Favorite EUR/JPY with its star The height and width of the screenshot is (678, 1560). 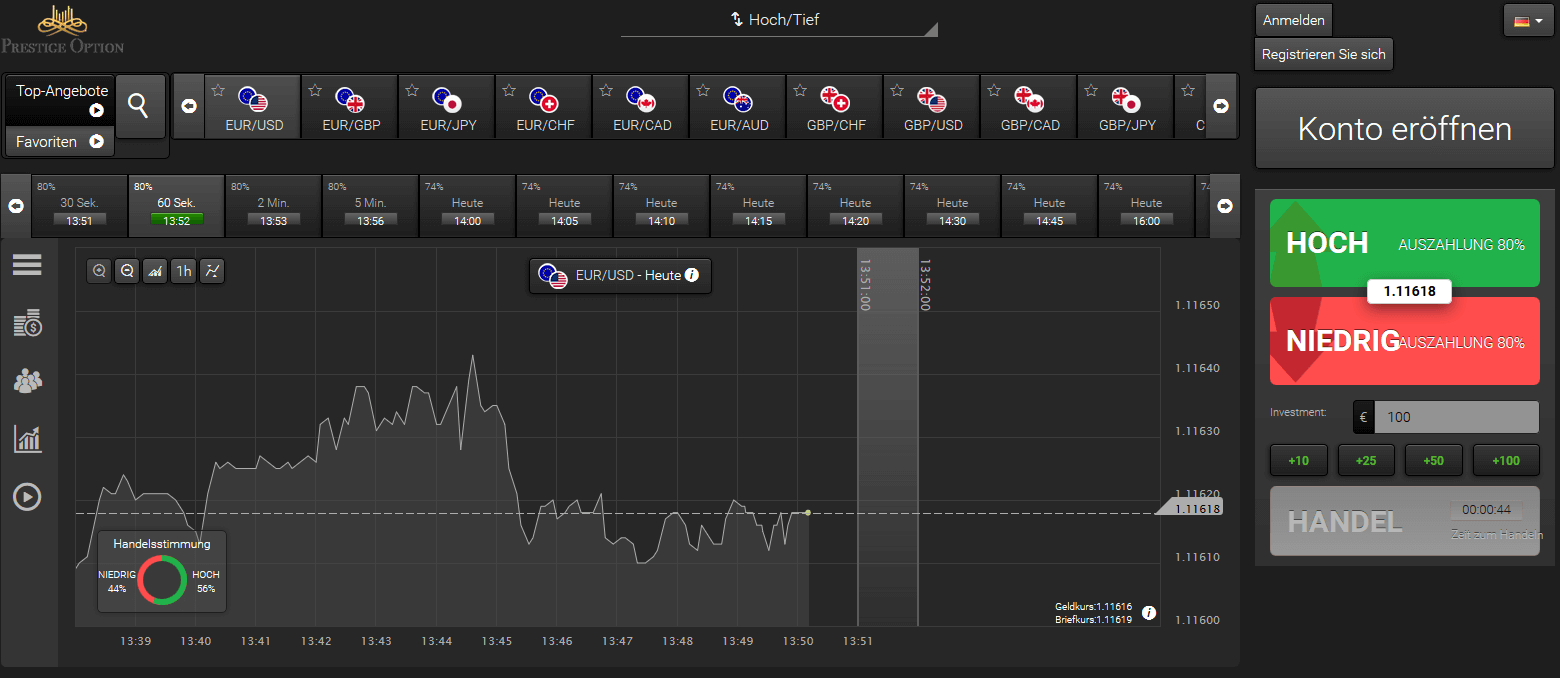coord(411,90)
